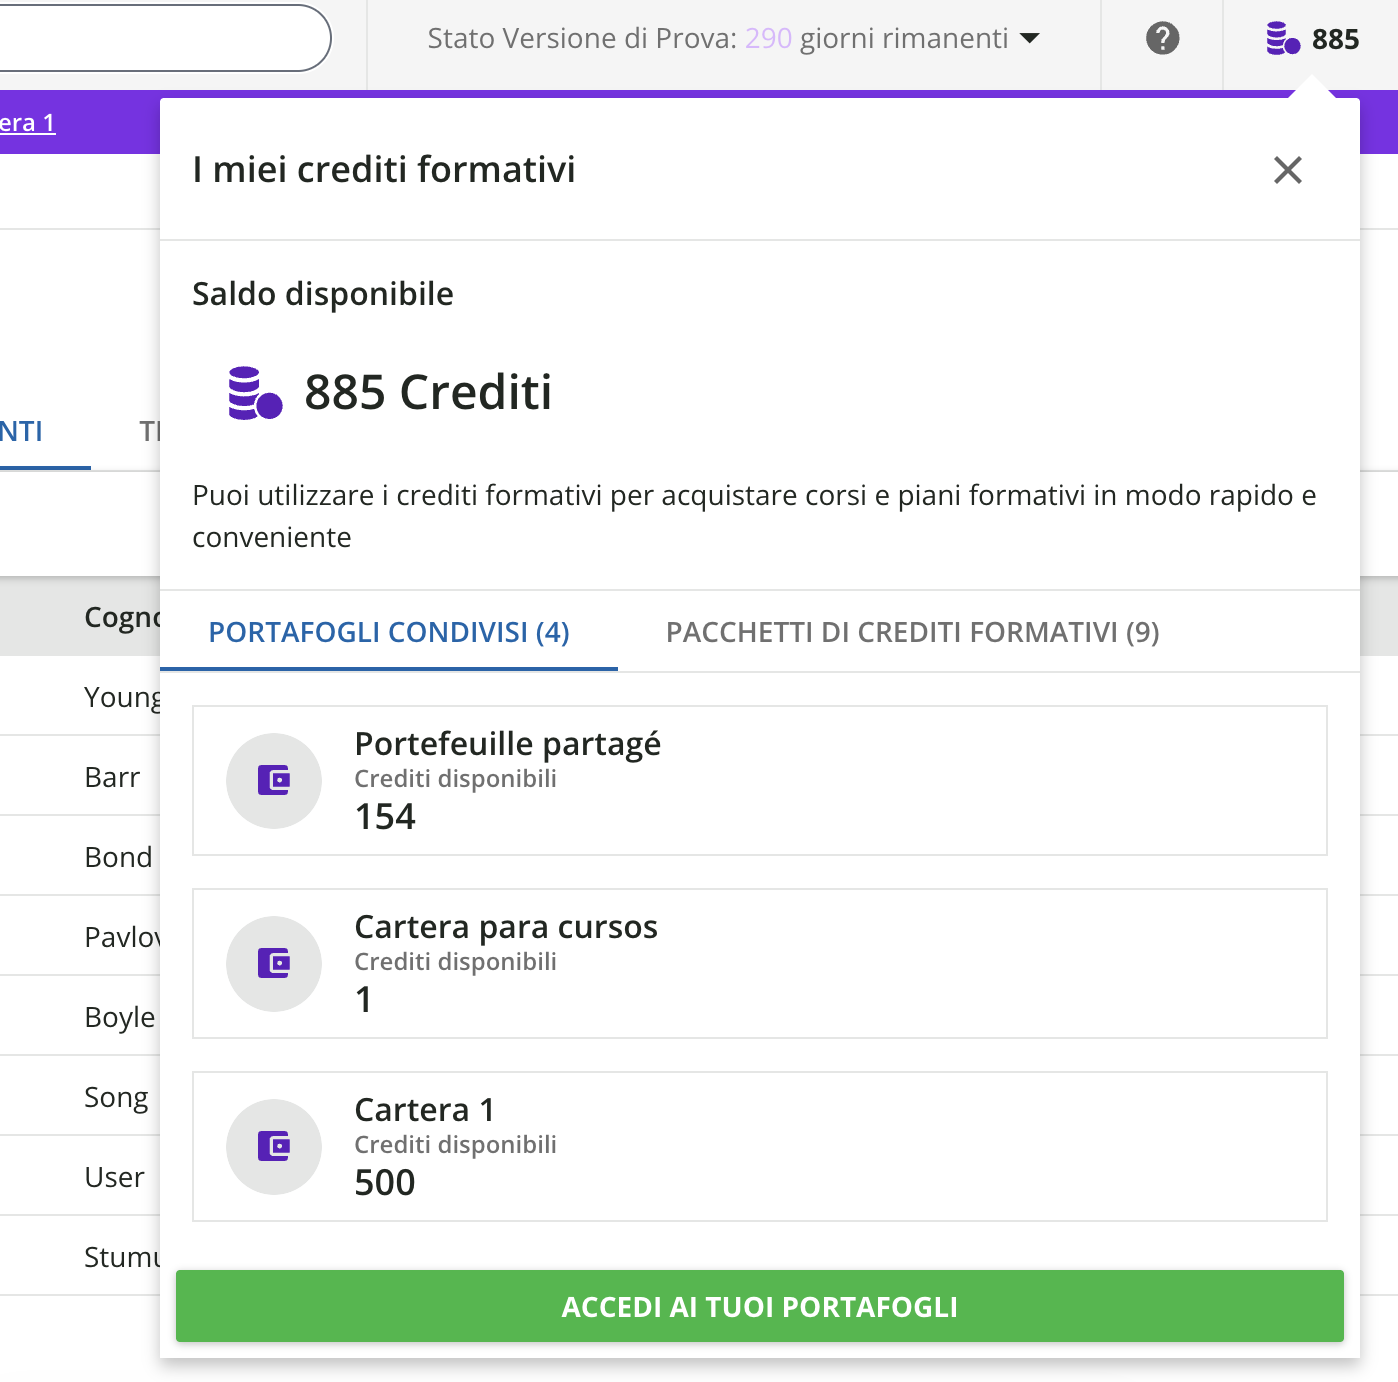Open the 'era 1' link in the purple banner
The width and height of the screenshot is (1398, 1382).
click(x=28, y=123)
